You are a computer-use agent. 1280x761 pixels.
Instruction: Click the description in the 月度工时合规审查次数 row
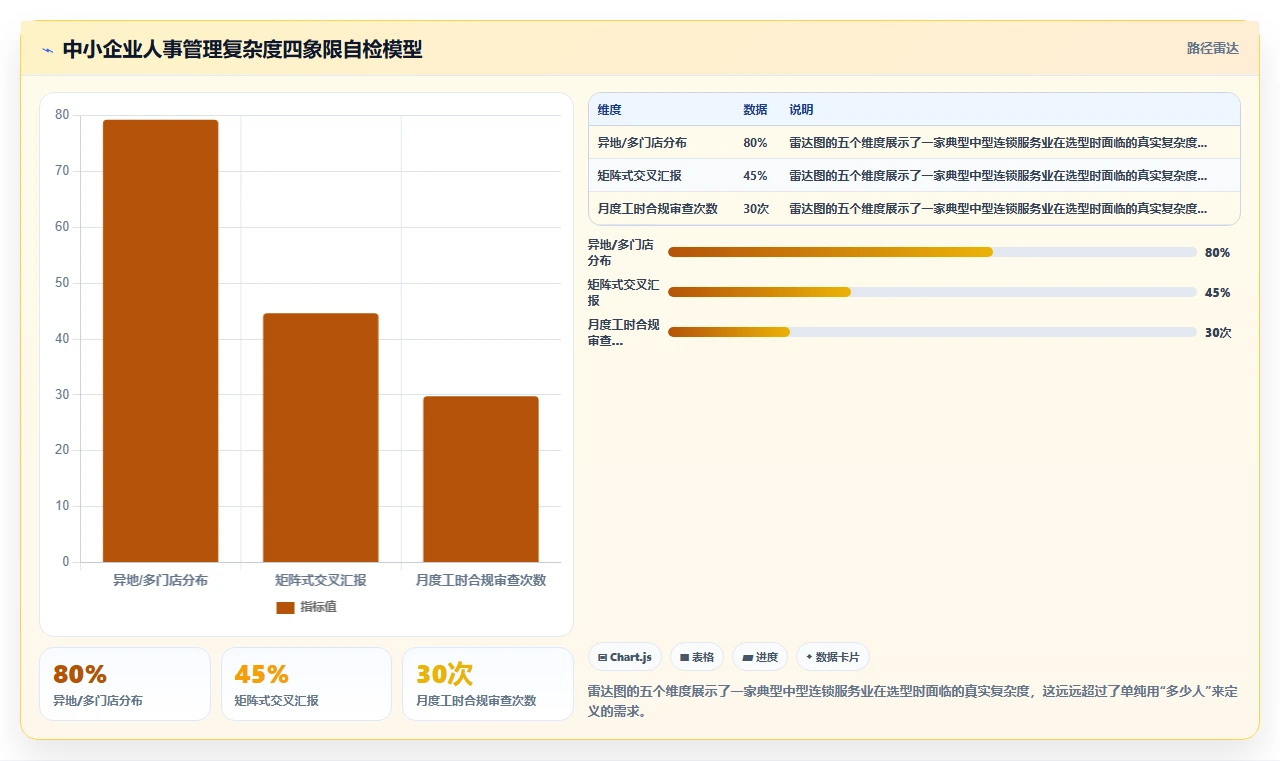coord(998,209)
